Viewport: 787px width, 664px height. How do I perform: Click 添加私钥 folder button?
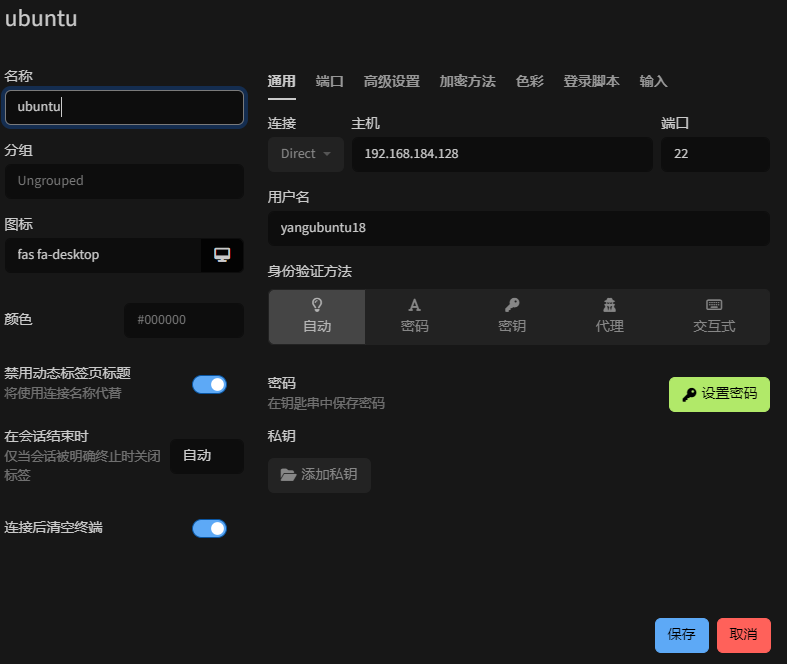pos(319,475)
